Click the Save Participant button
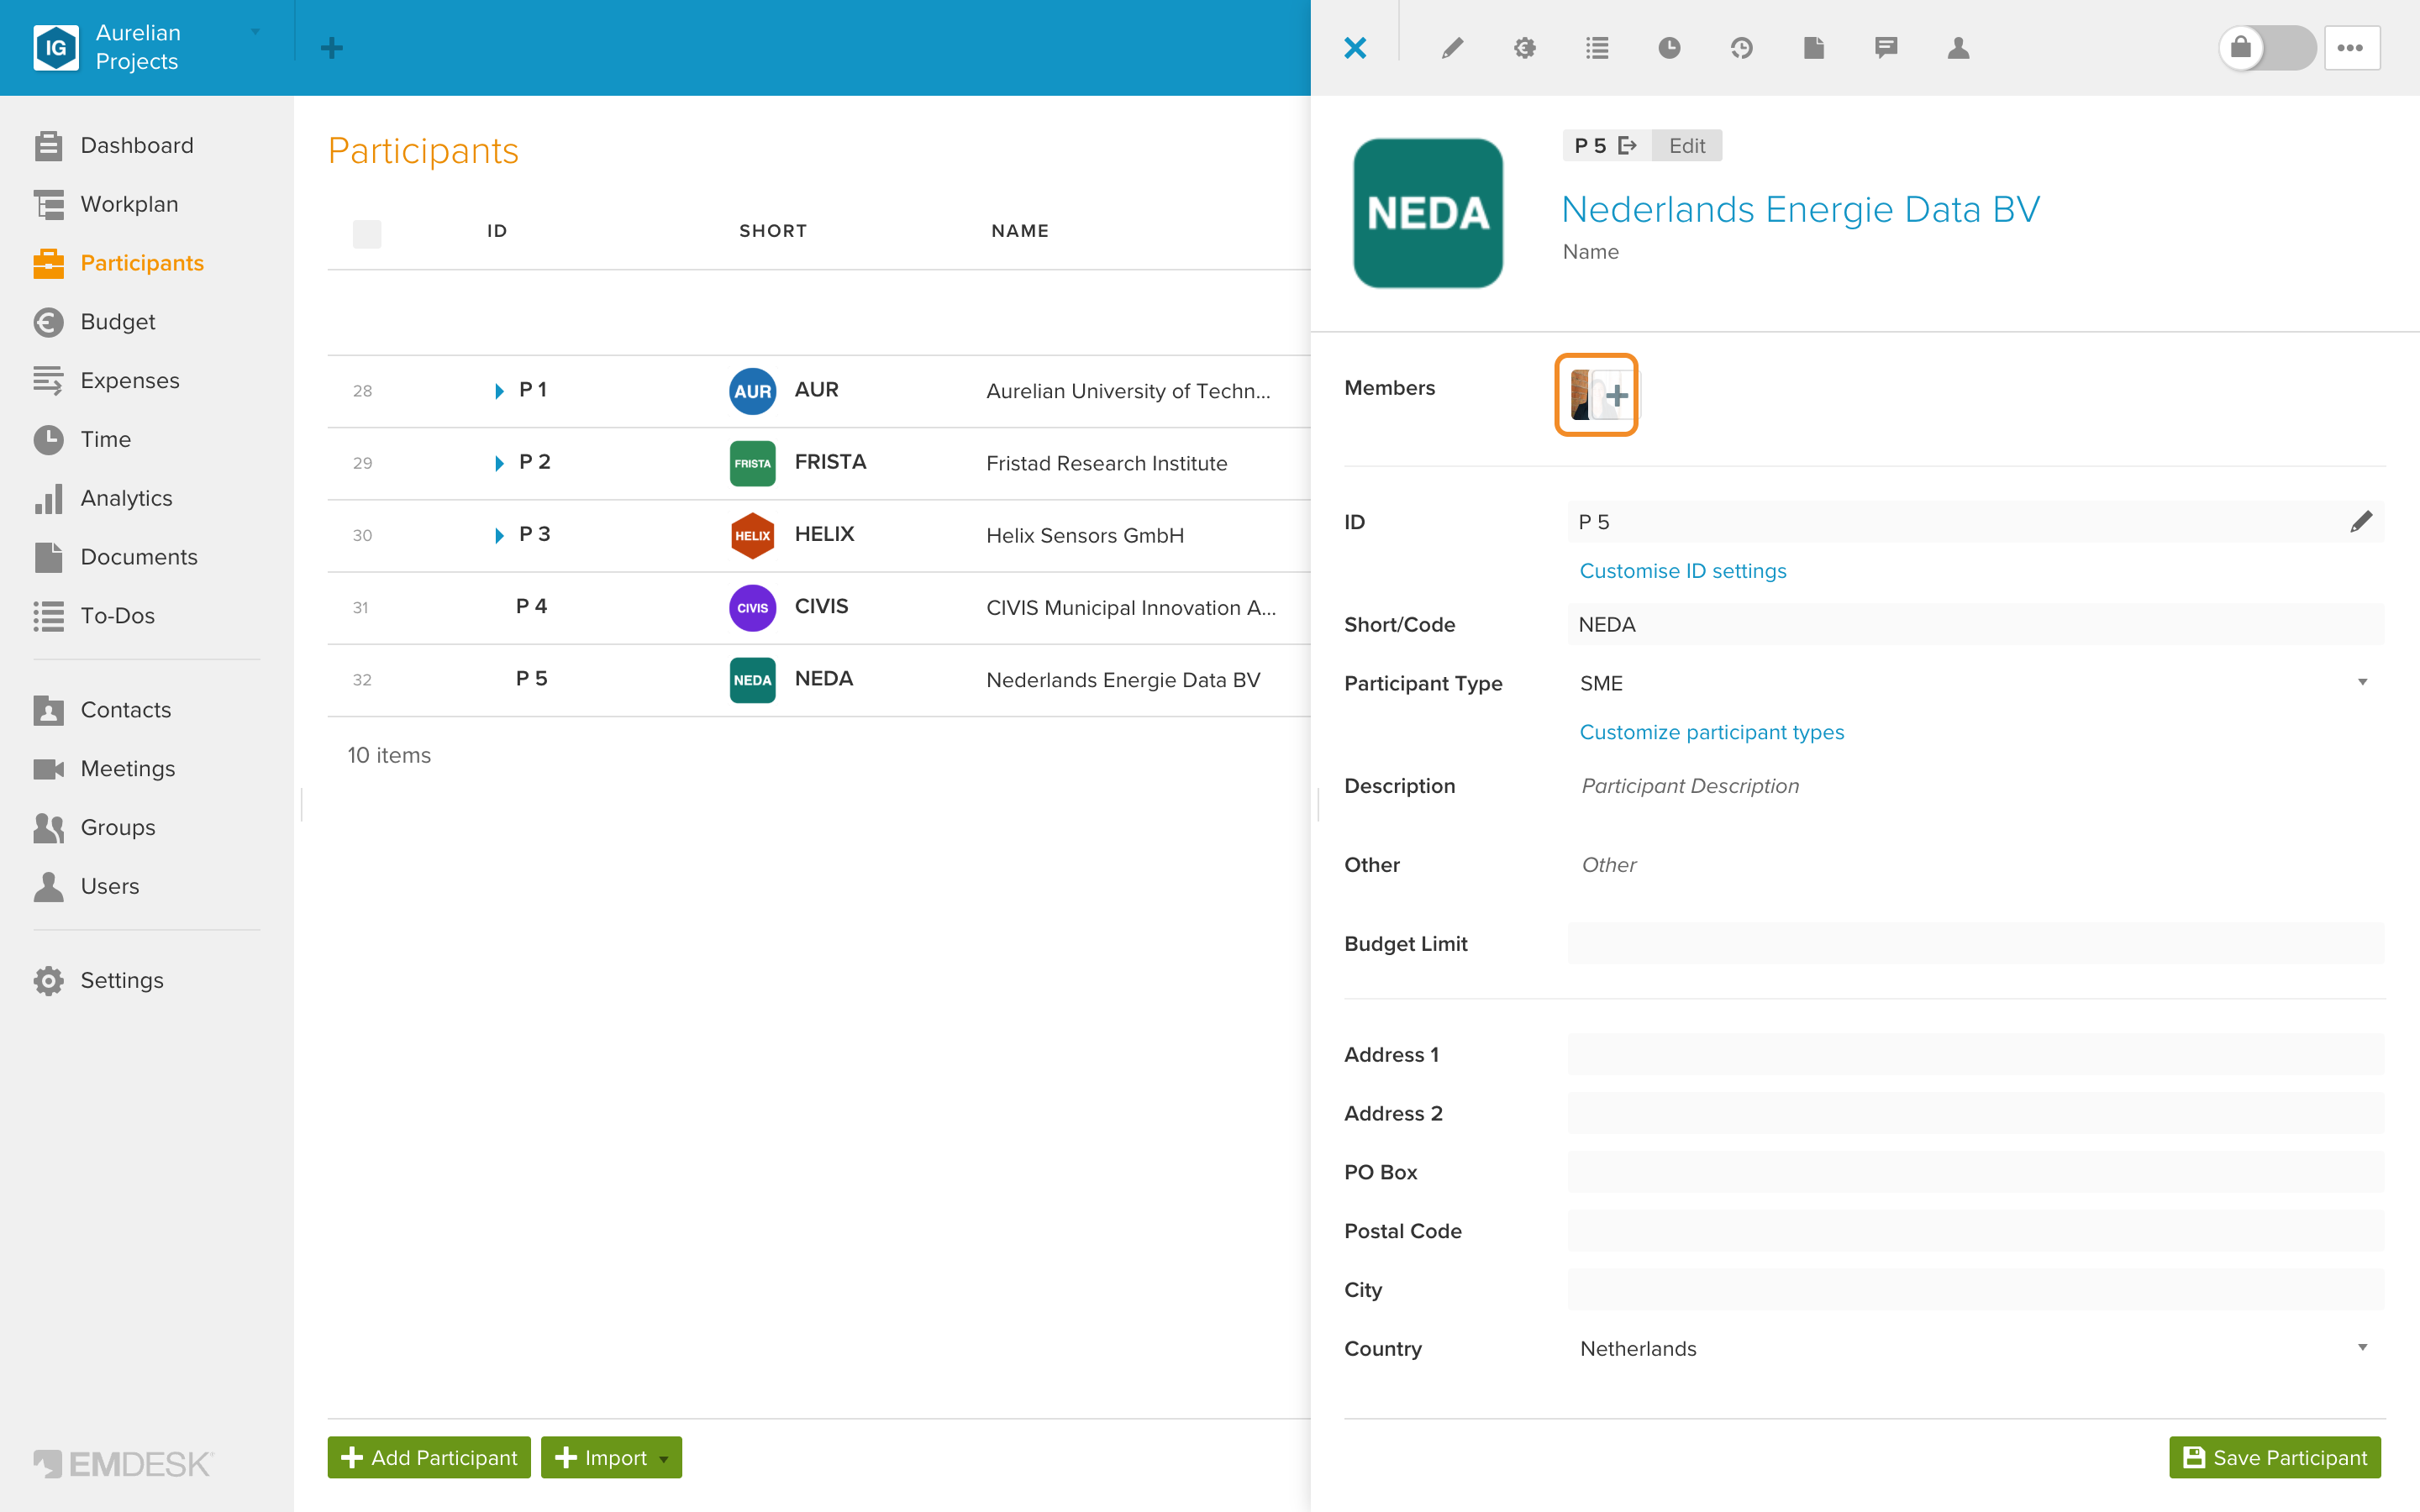This screenshot has width=2420, height=1512. pyautogui.click(x=2274, y=1457)
